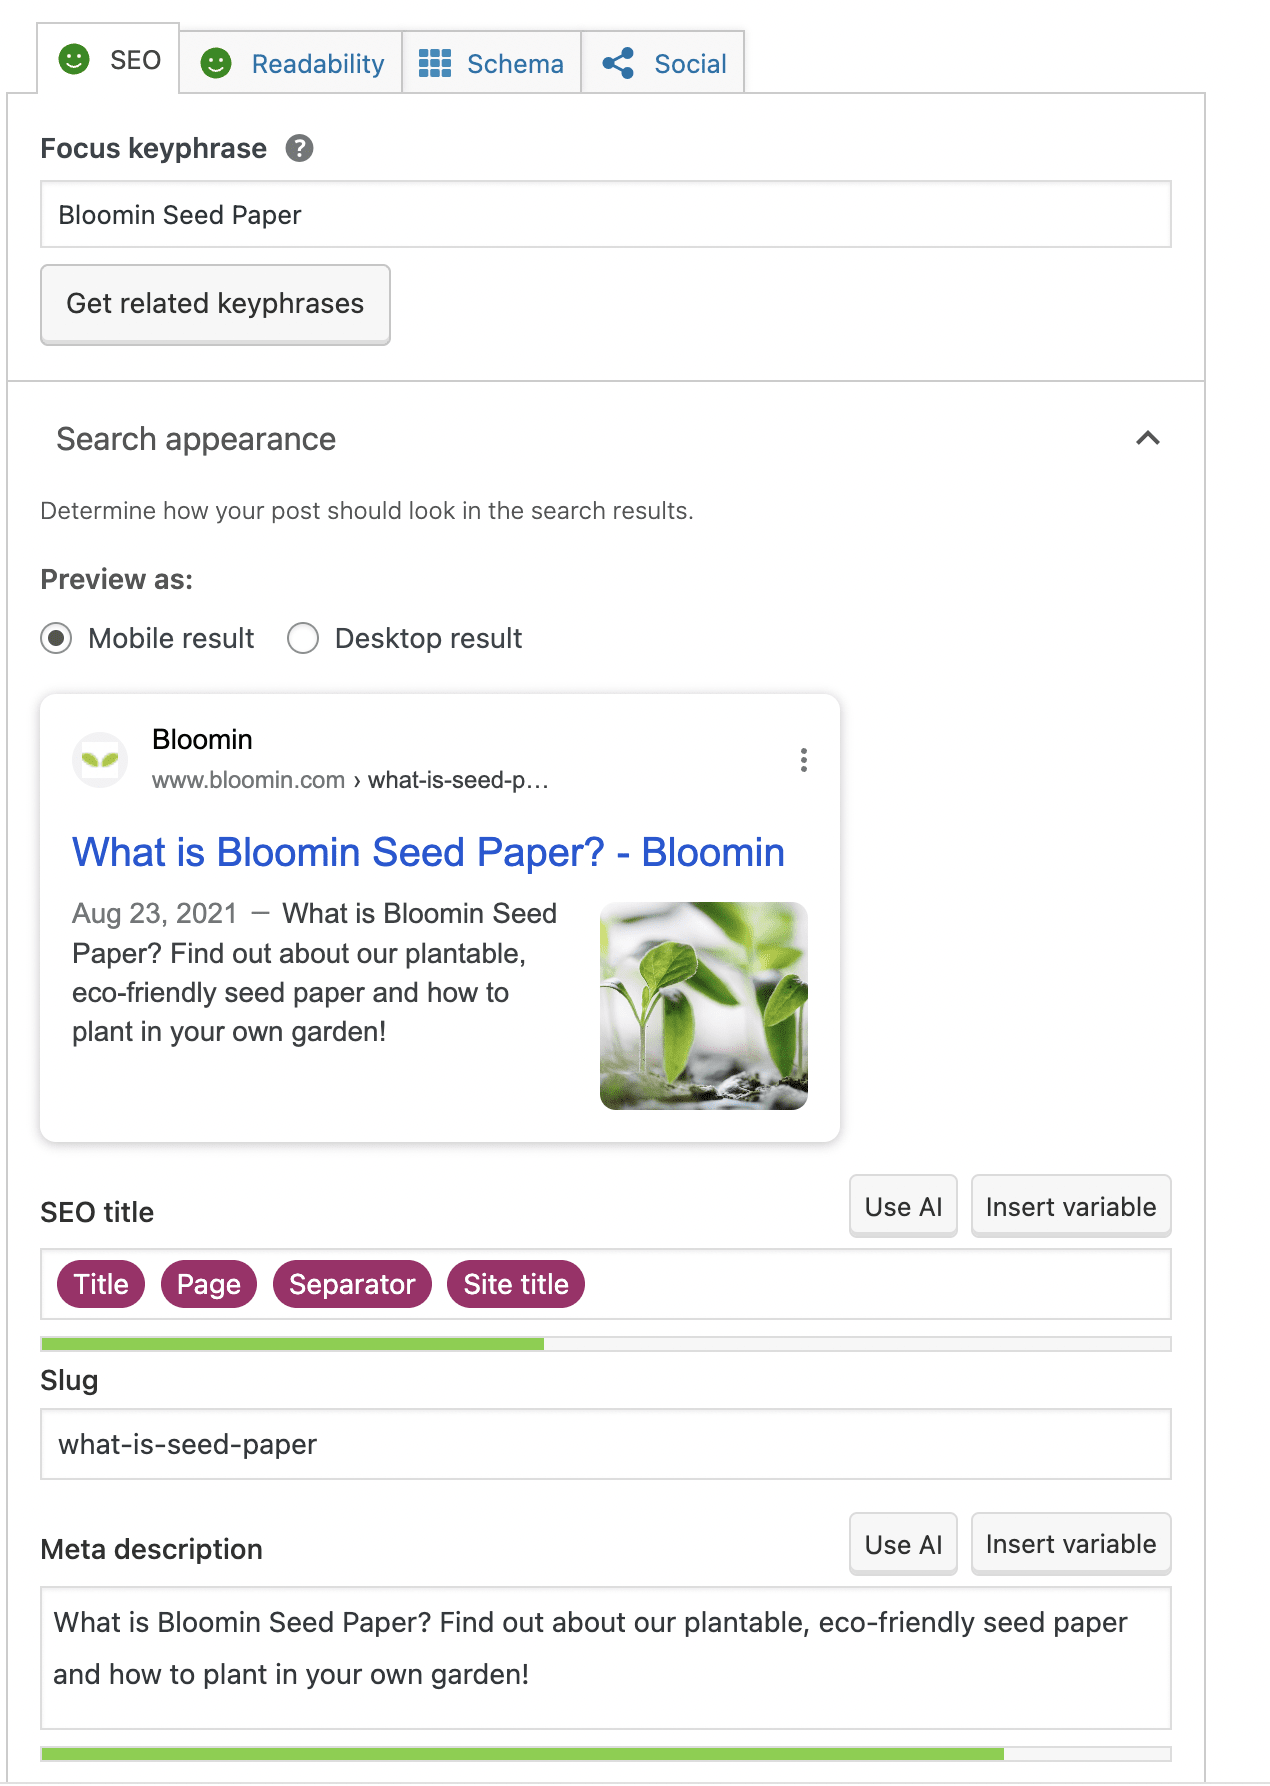This screenshot has width=1270, height=1786.
Task: Click the green smiley on the SEO tab
Action: point(74,59)
